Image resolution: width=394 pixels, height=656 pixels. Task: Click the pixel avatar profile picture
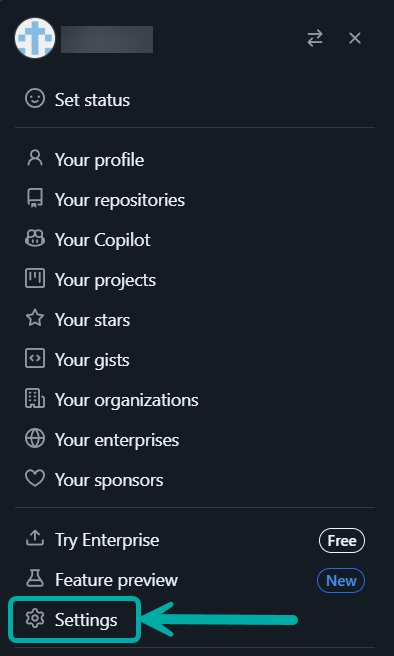pyautogui.click(x=35, y=38)
